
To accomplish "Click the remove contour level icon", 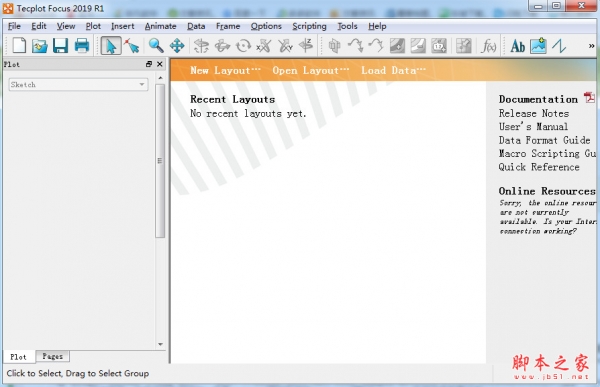I will tap(418, 46).
